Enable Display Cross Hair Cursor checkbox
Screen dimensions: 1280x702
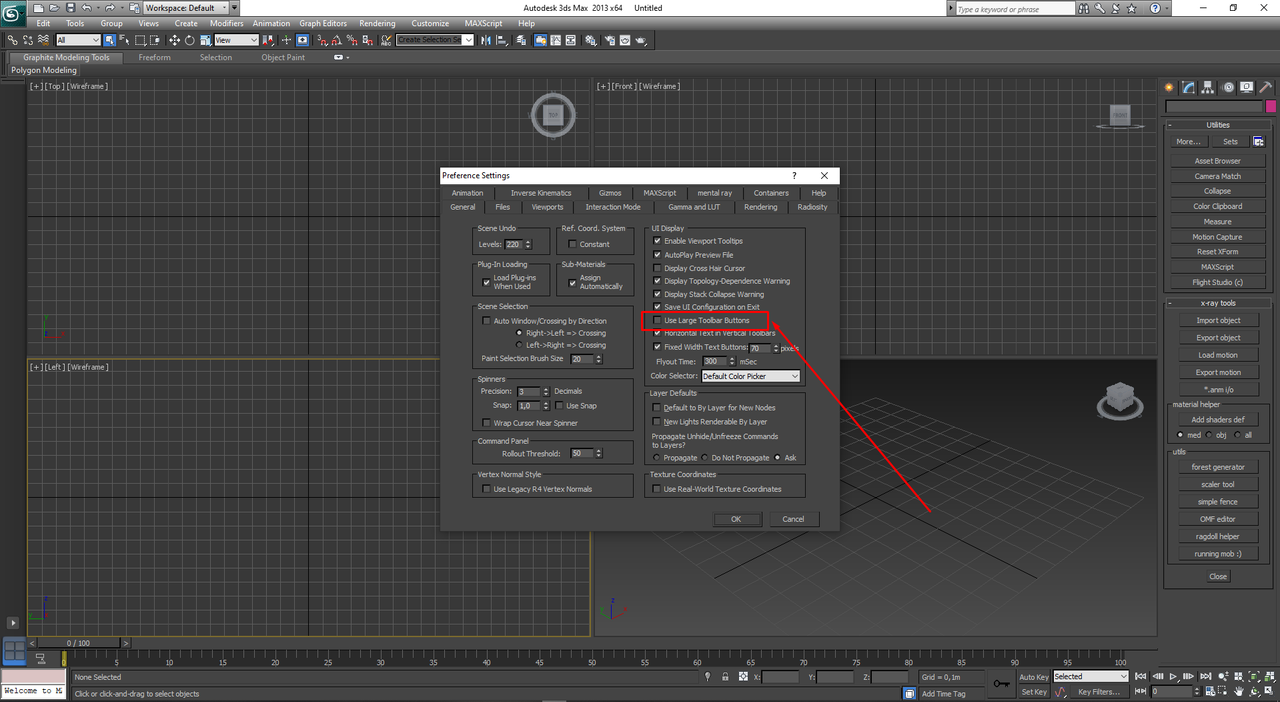[x=657, y=268]
